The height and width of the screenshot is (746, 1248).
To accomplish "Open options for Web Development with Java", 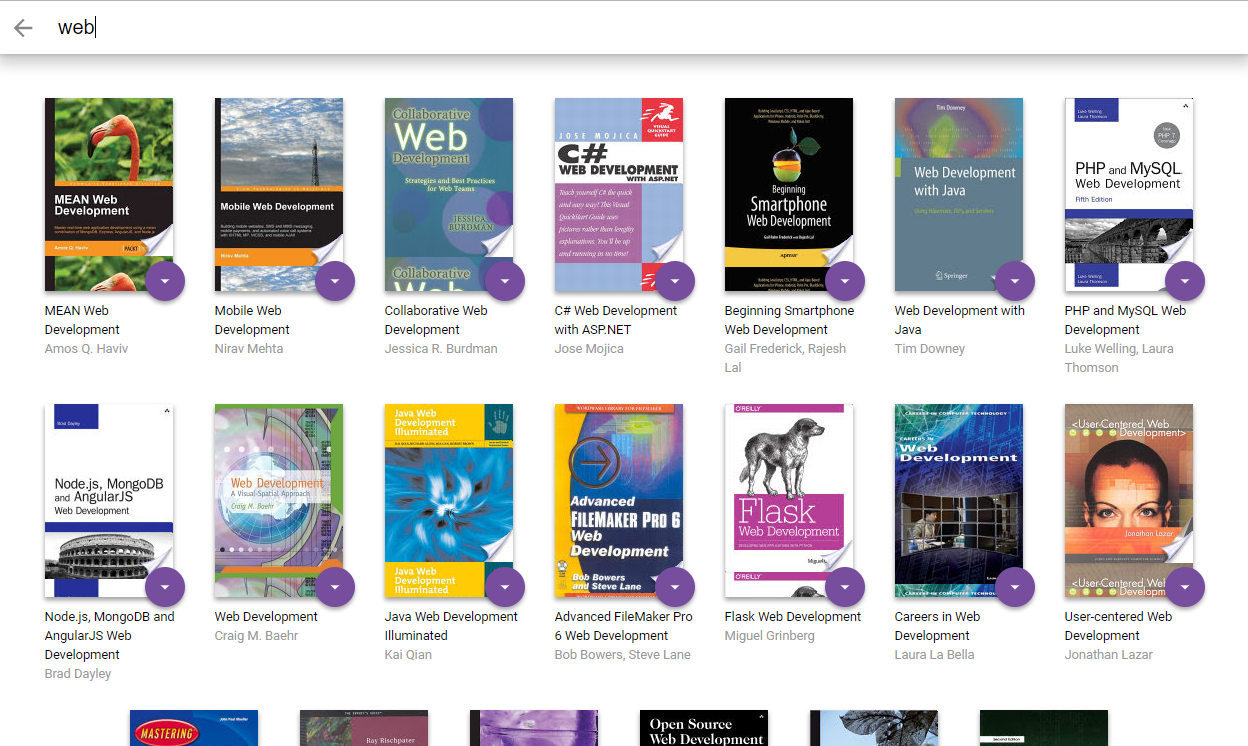I will (x=1015, y=281).
